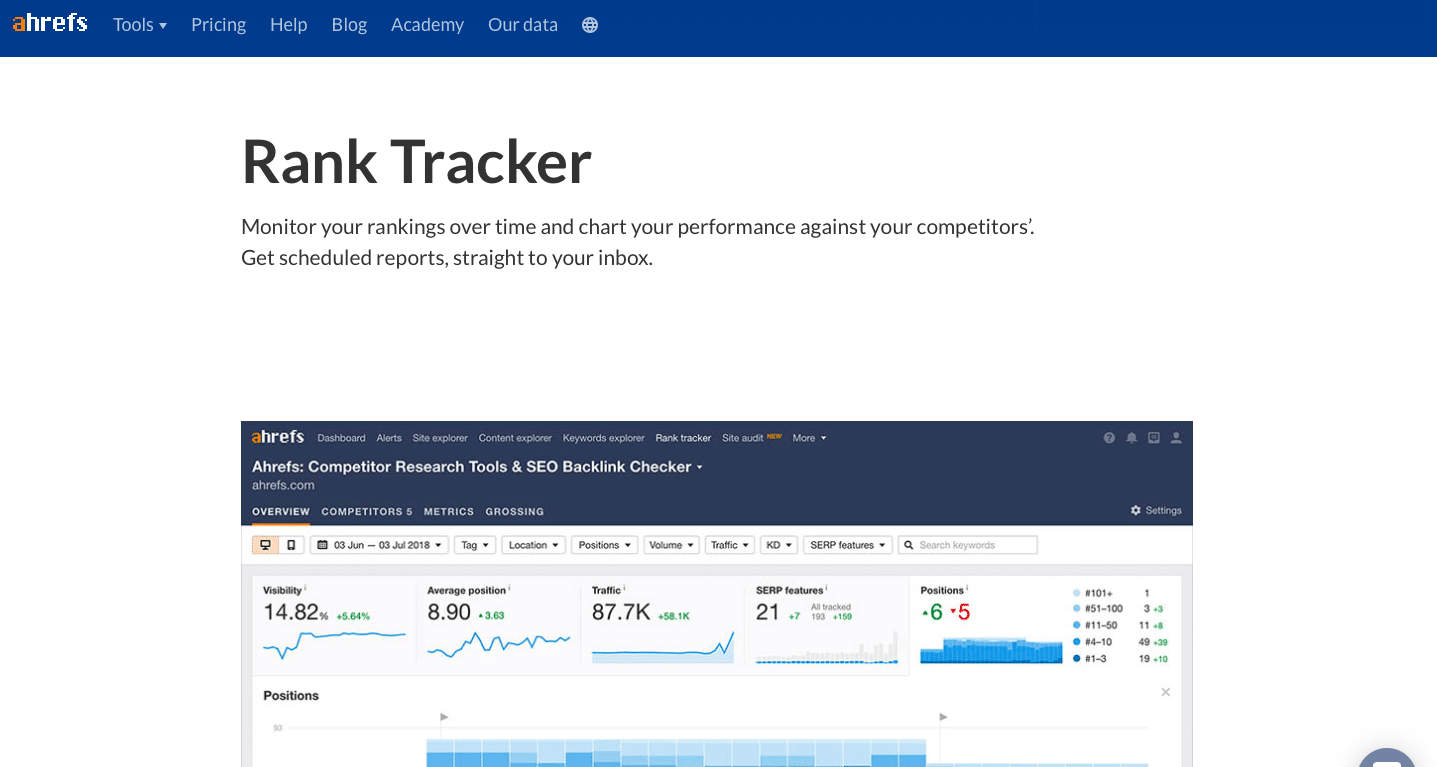
Task: Click the ahrefs logo inside the dashboard screenshot
Action: coord(278,437)
